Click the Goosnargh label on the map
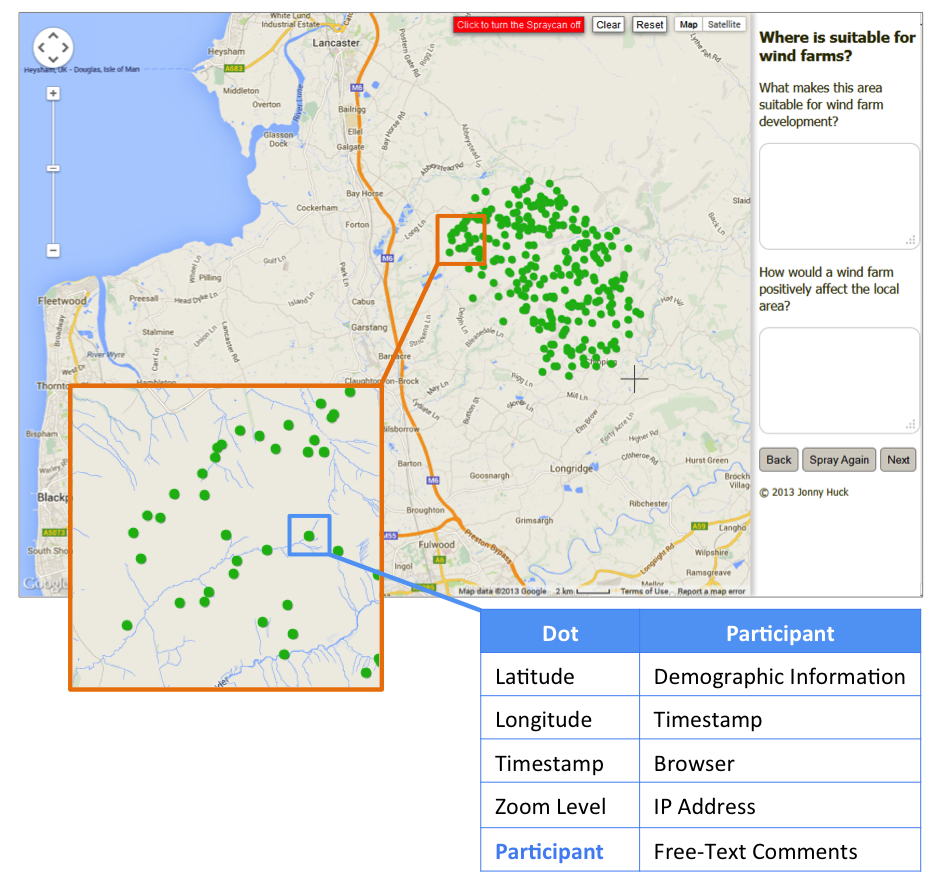The height and width of the screenshot is (893, 936). click(489, 476)
